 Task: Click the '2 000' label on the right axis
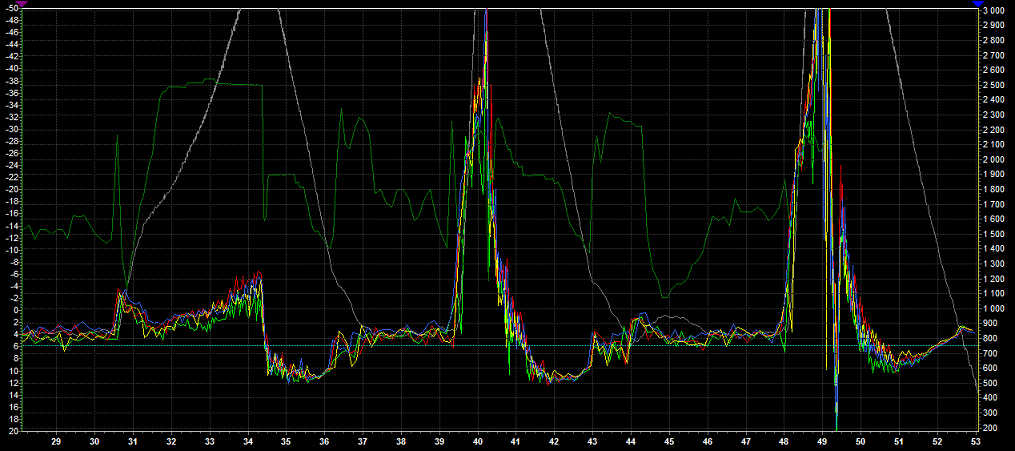pos(994,160)
